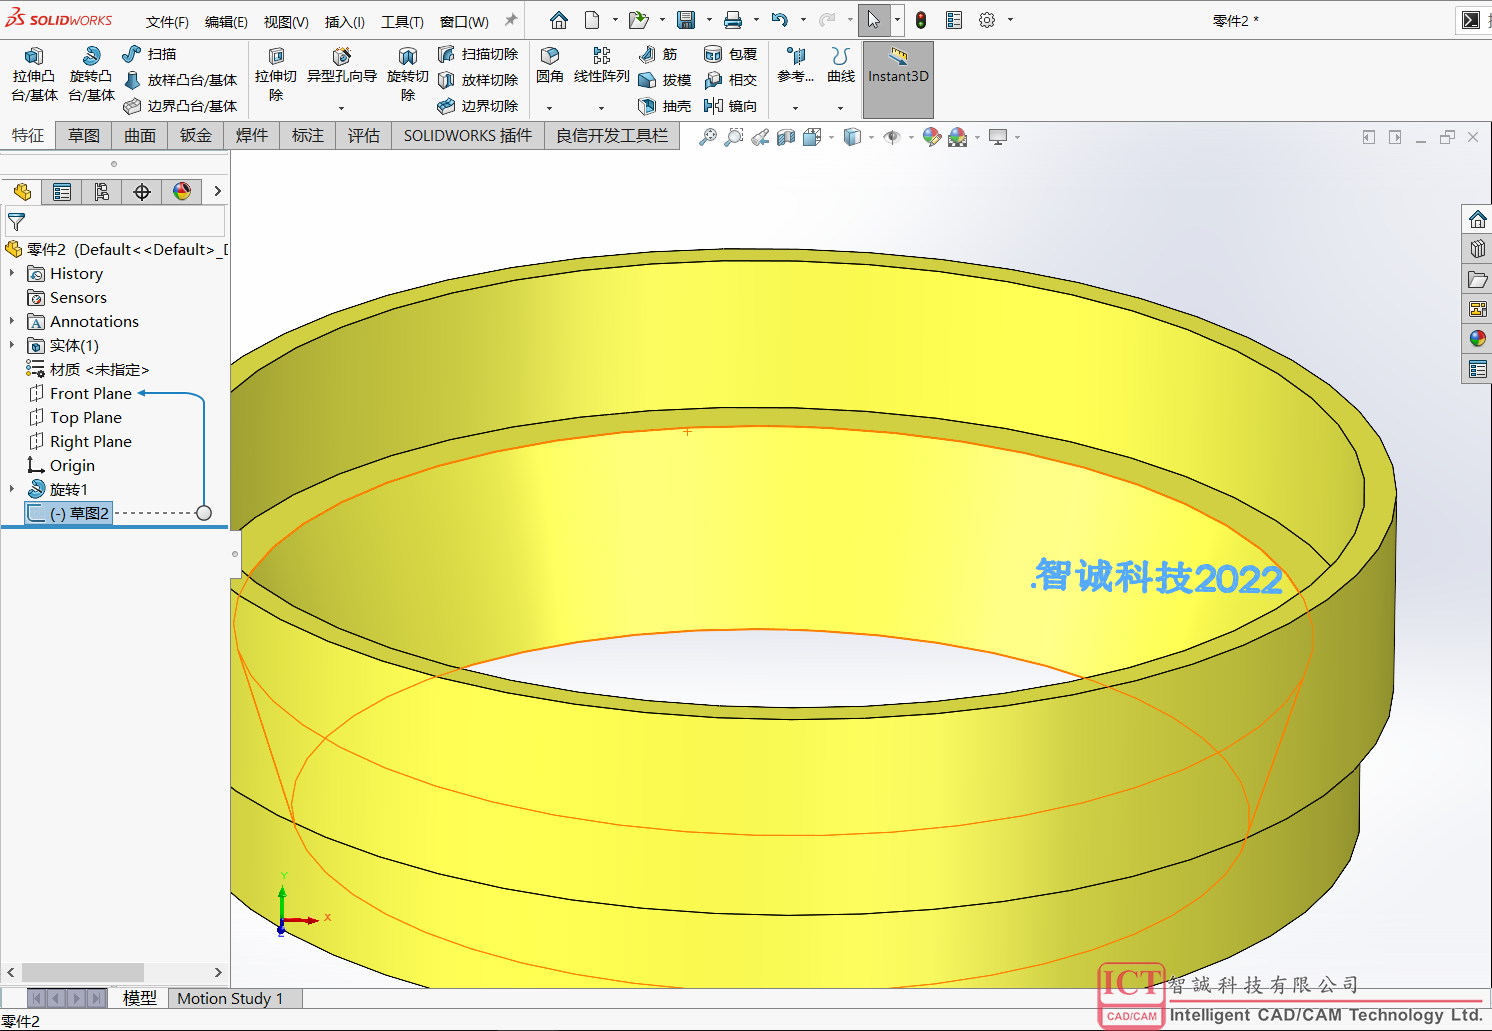
Task: Open the Fillet dropdown arrow
Action: 549,108
